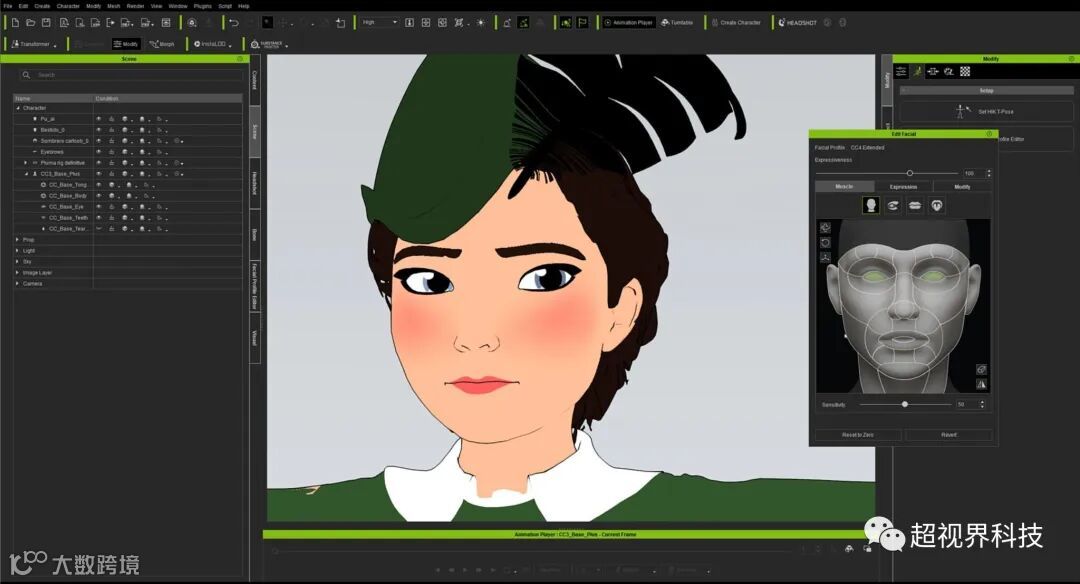Open the Transformer dropdown
The width and height of the screenshot is (1080, 584).
pyautogui.click(x=33, y=44)
